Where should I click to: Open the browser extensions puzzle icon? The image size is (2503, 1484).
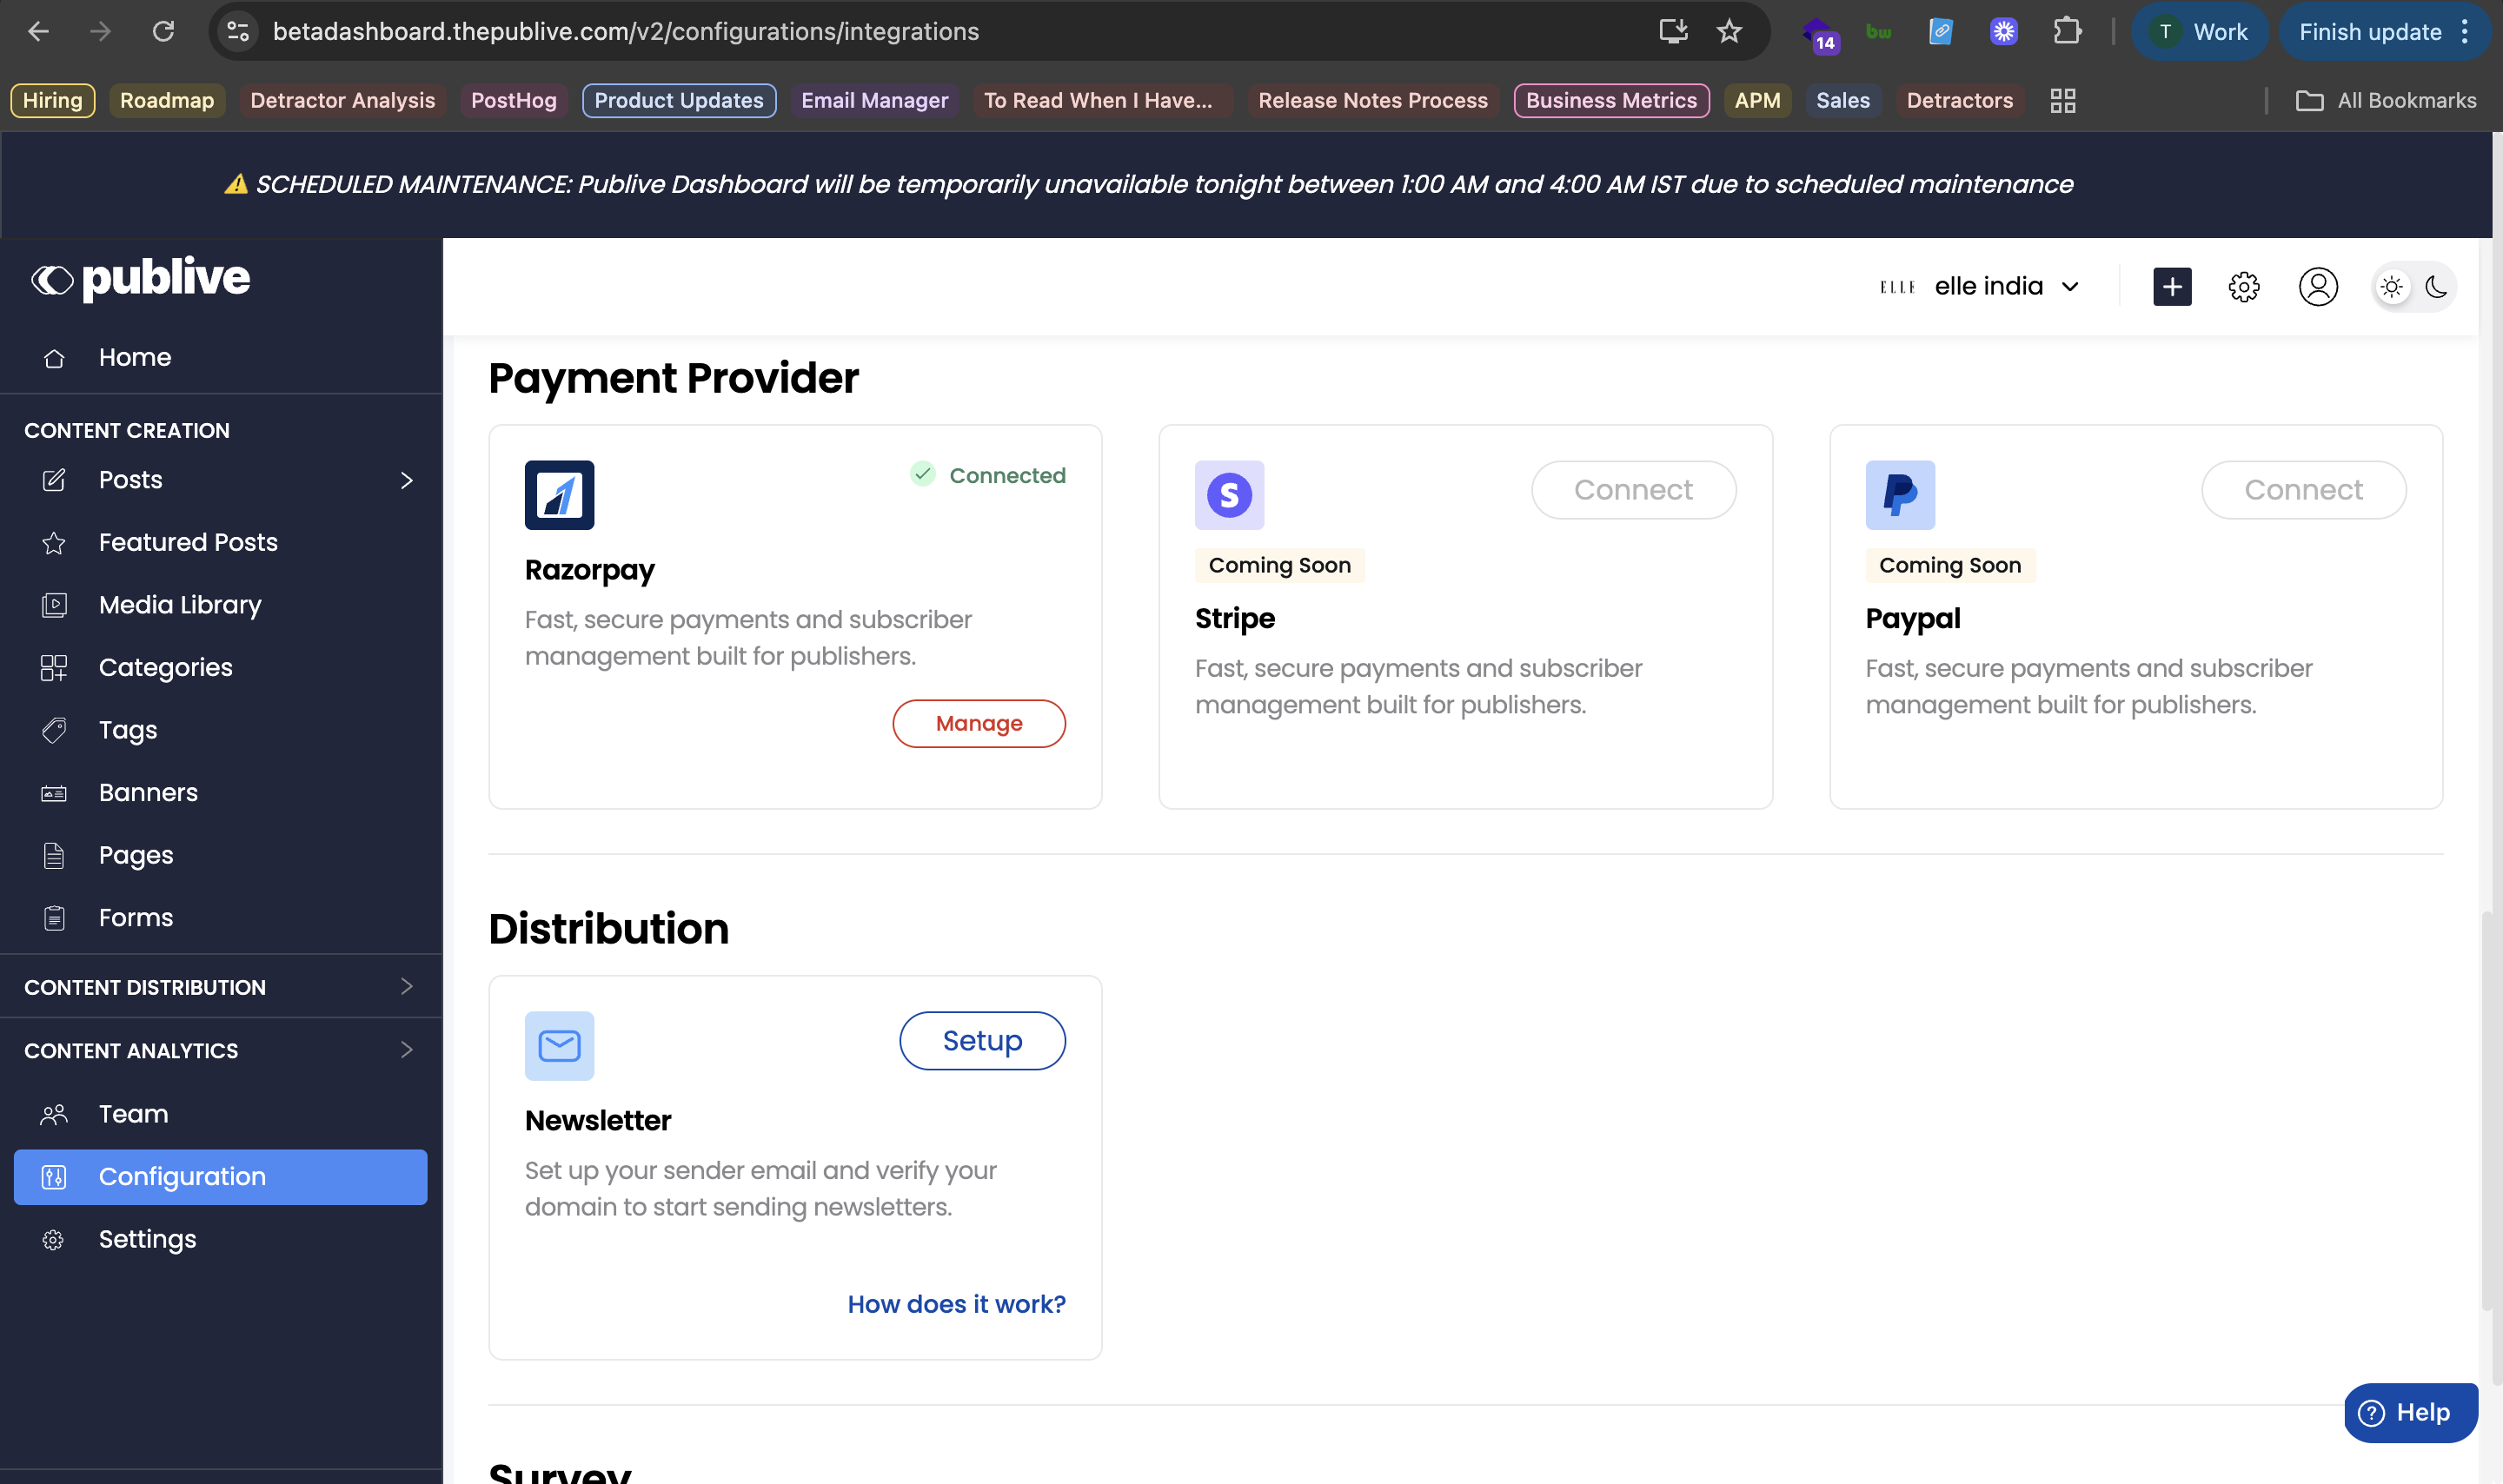[2067, 32]
